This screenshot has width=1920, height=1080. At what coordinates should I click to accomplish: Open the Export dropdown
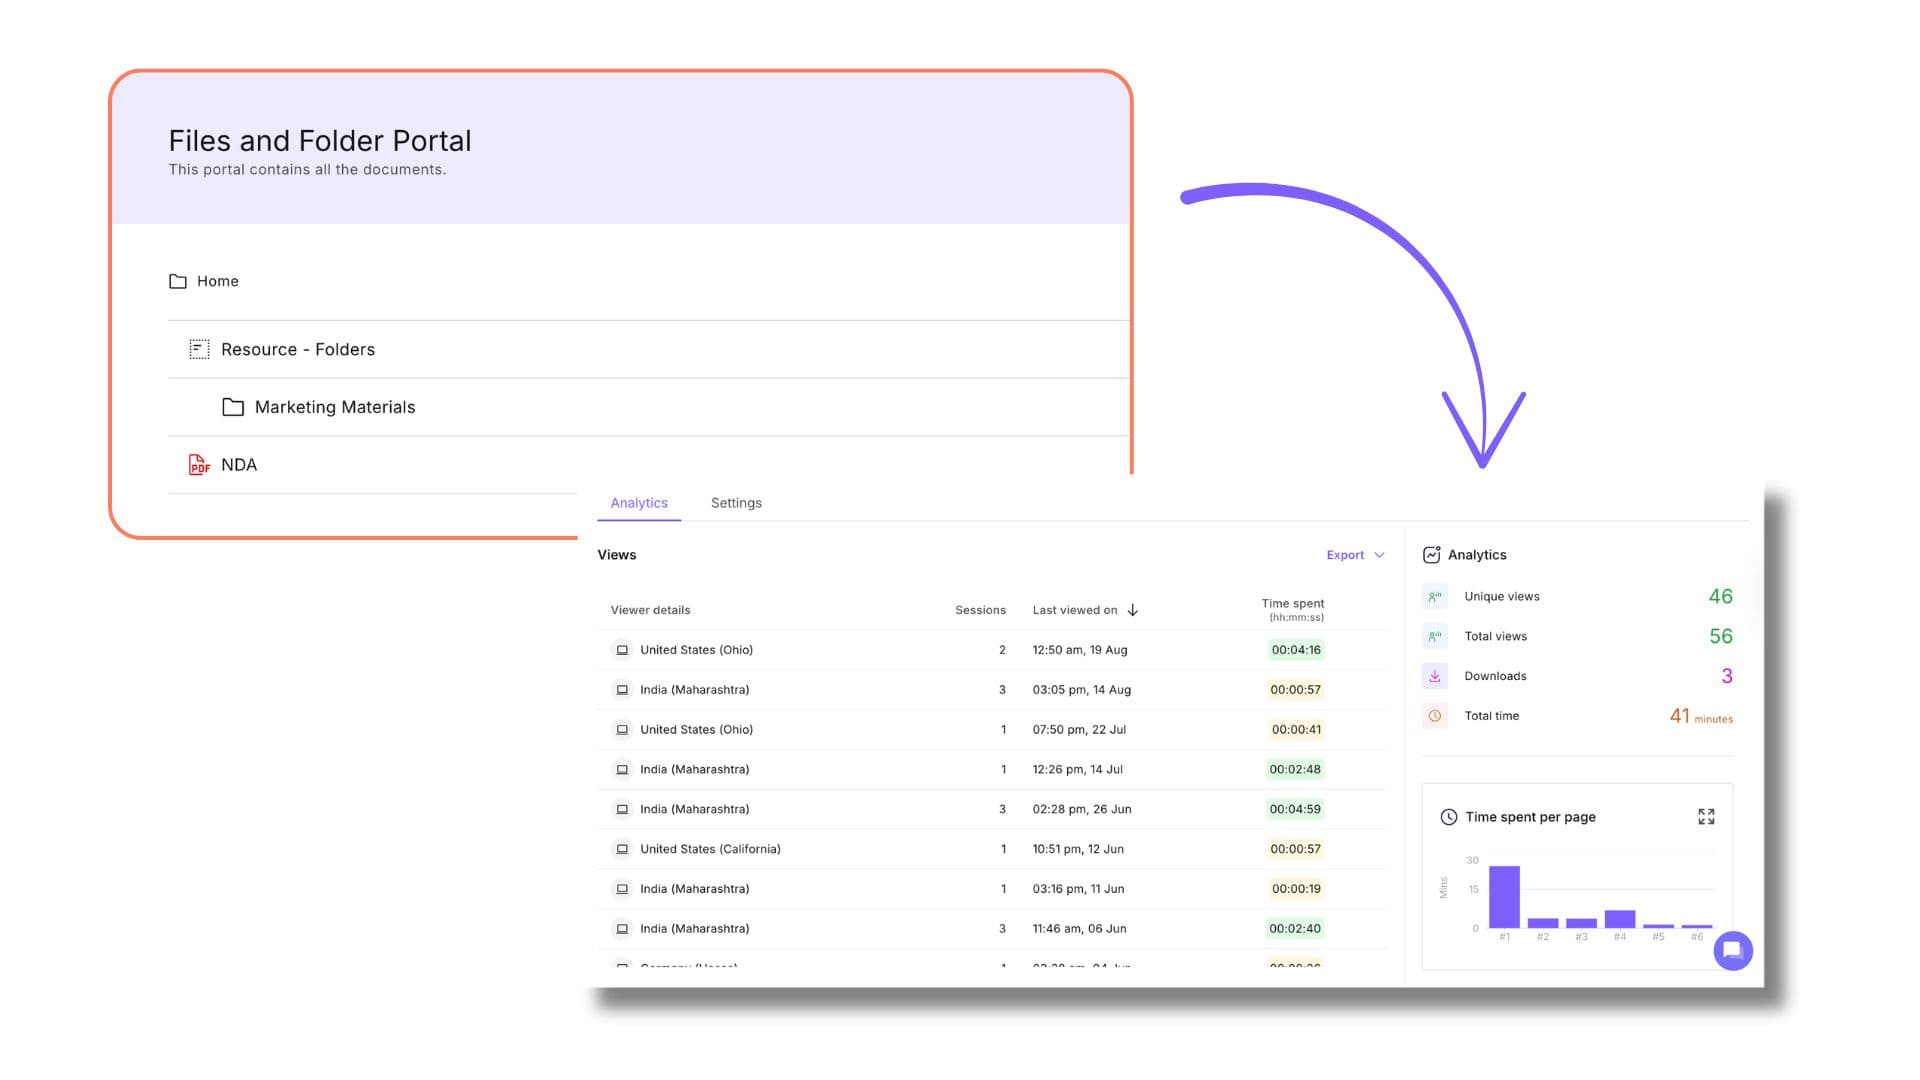tap(1353, 554)
